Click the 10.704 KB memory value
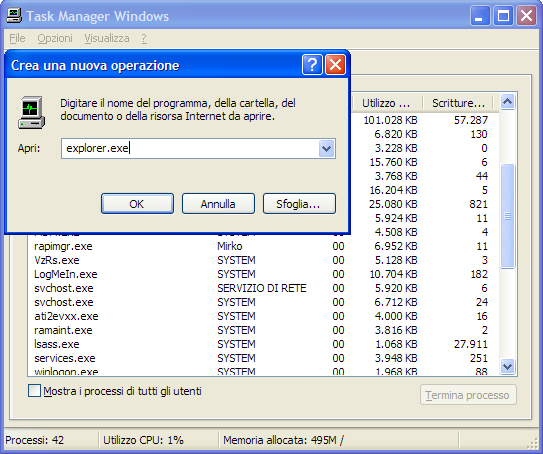The image size is (543, 454). pos(393,274)
